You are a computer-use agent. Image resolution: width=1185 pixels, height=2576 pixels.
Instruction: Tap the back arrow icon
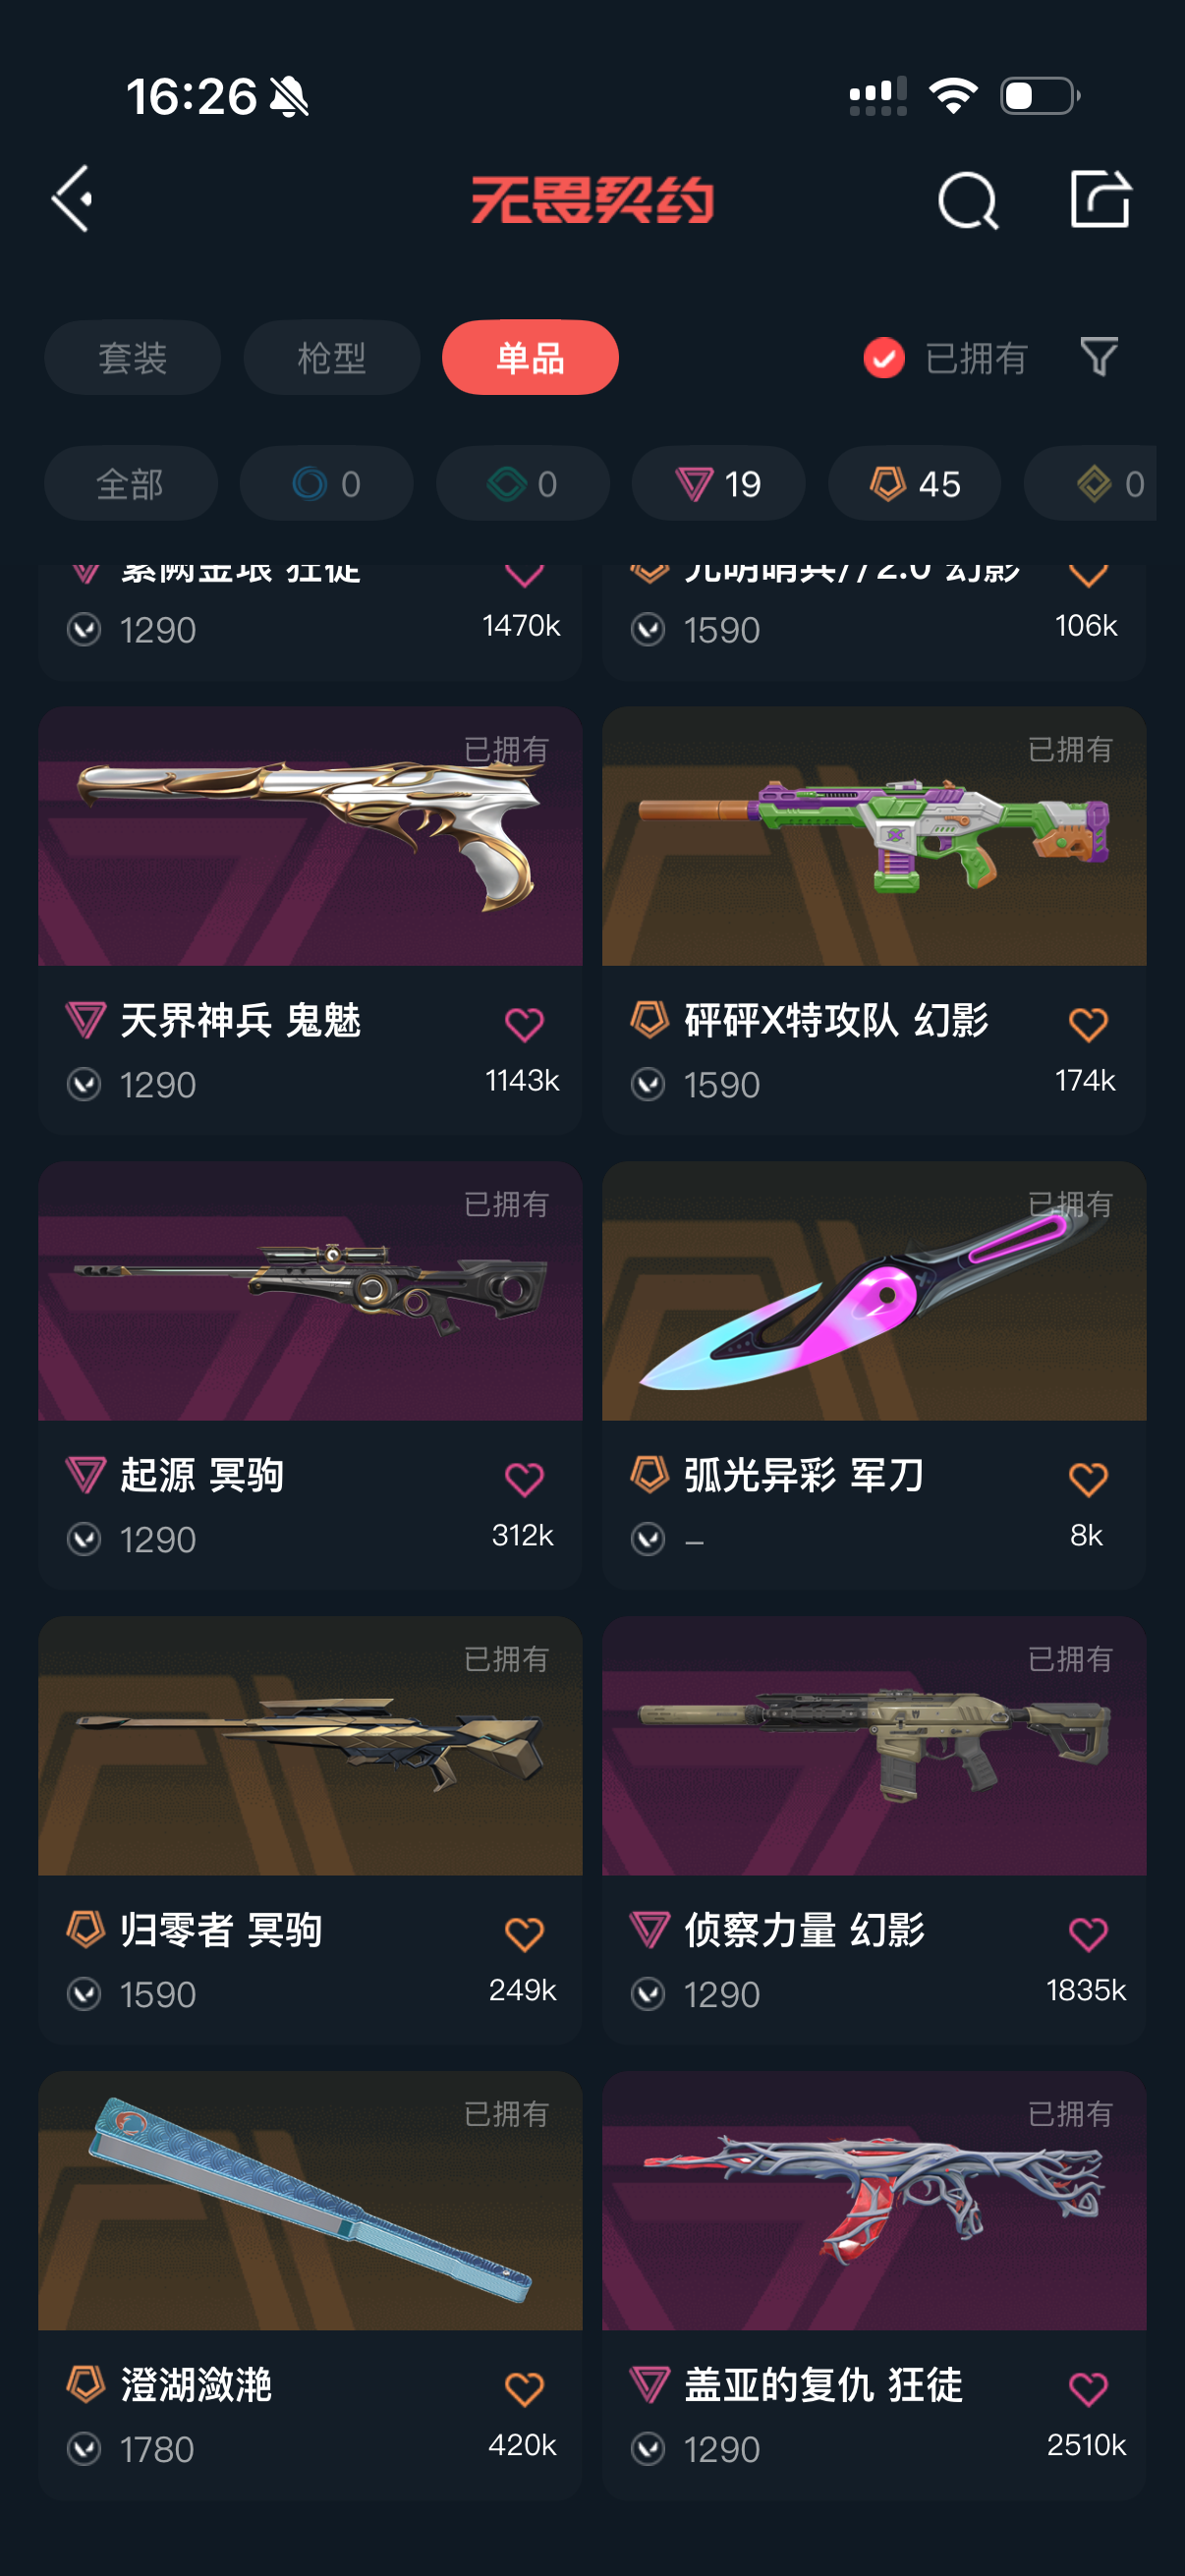point(73,199)
